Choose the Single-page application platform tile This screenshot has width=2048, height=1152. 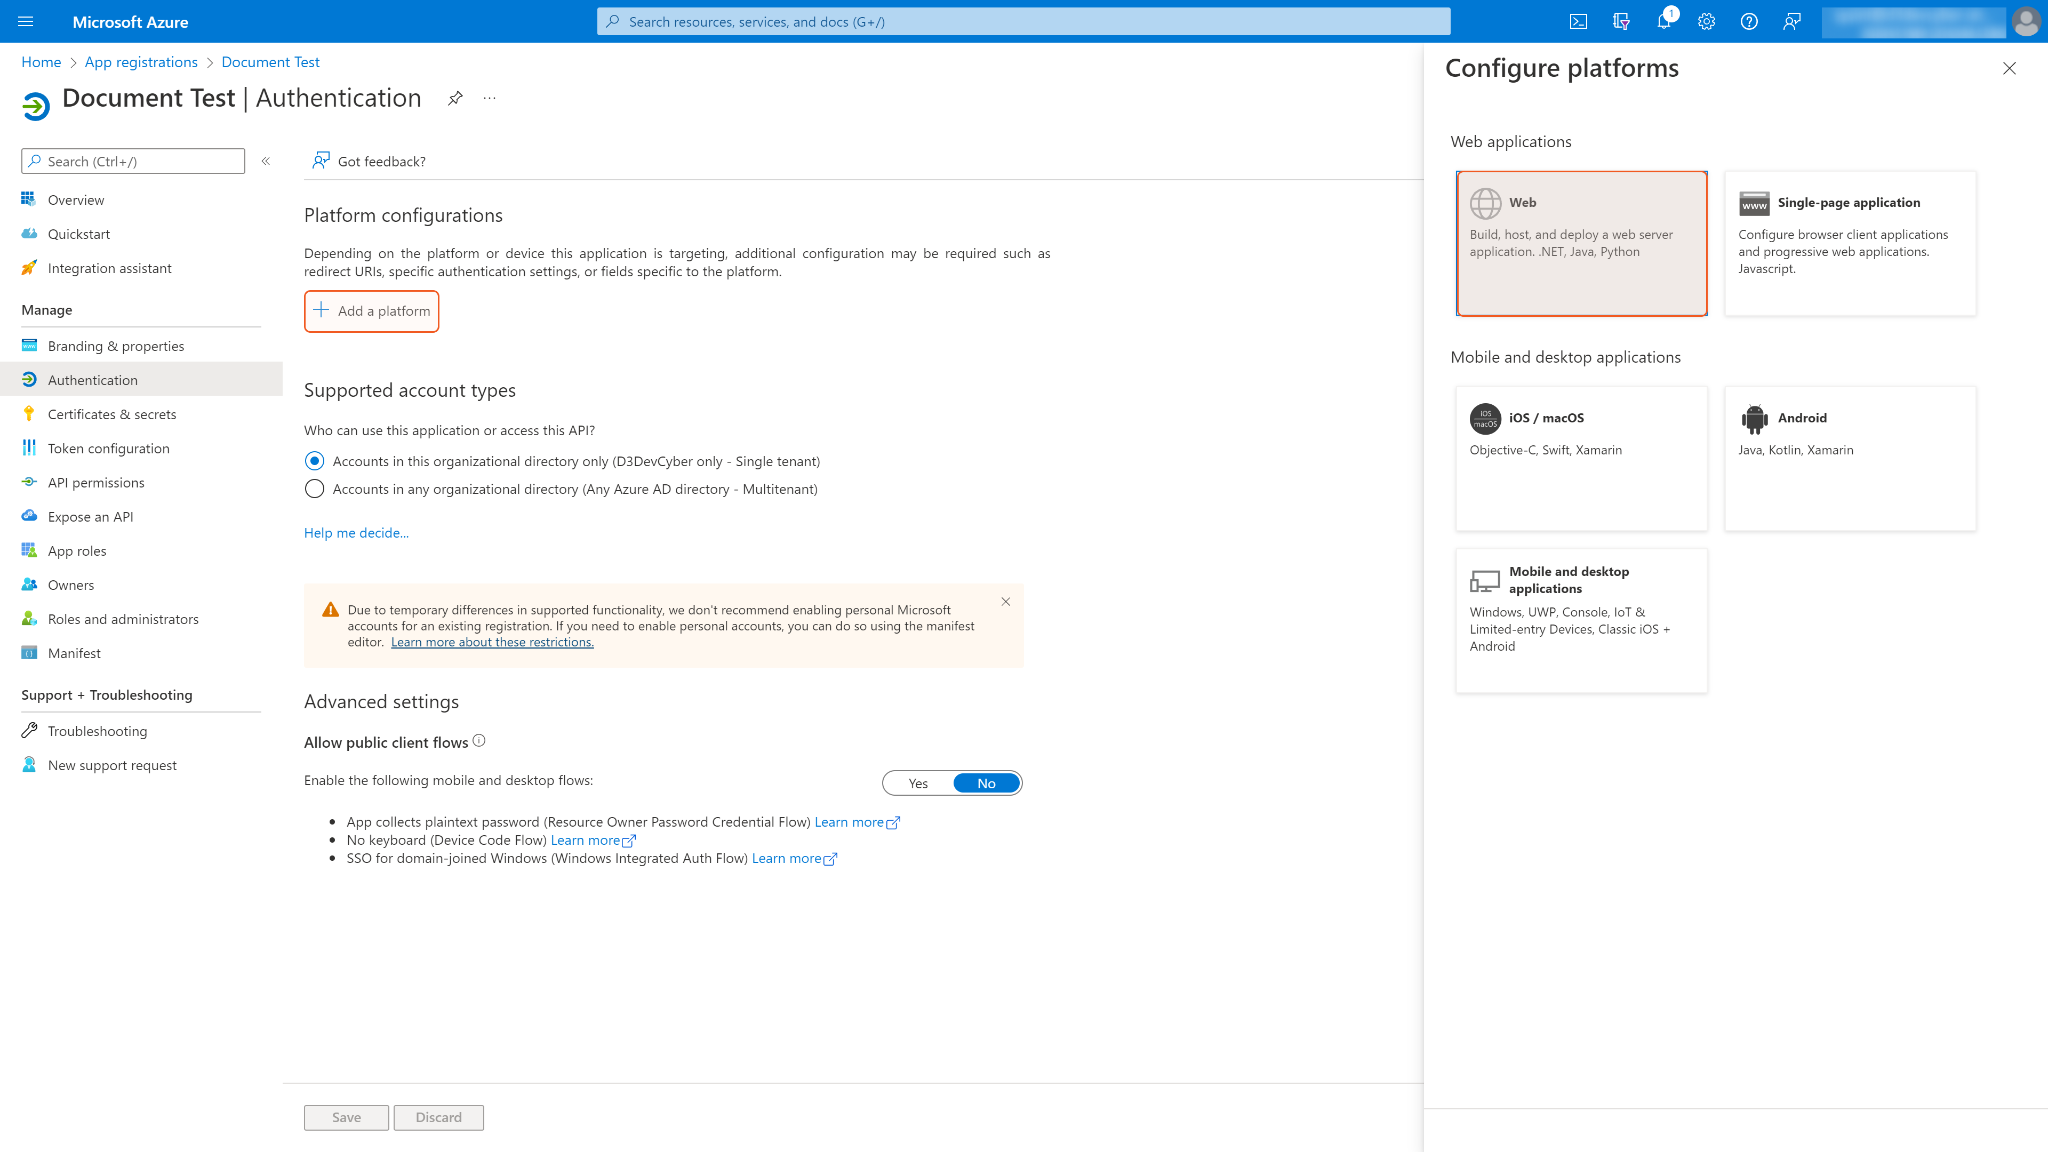coord(1850,243)
